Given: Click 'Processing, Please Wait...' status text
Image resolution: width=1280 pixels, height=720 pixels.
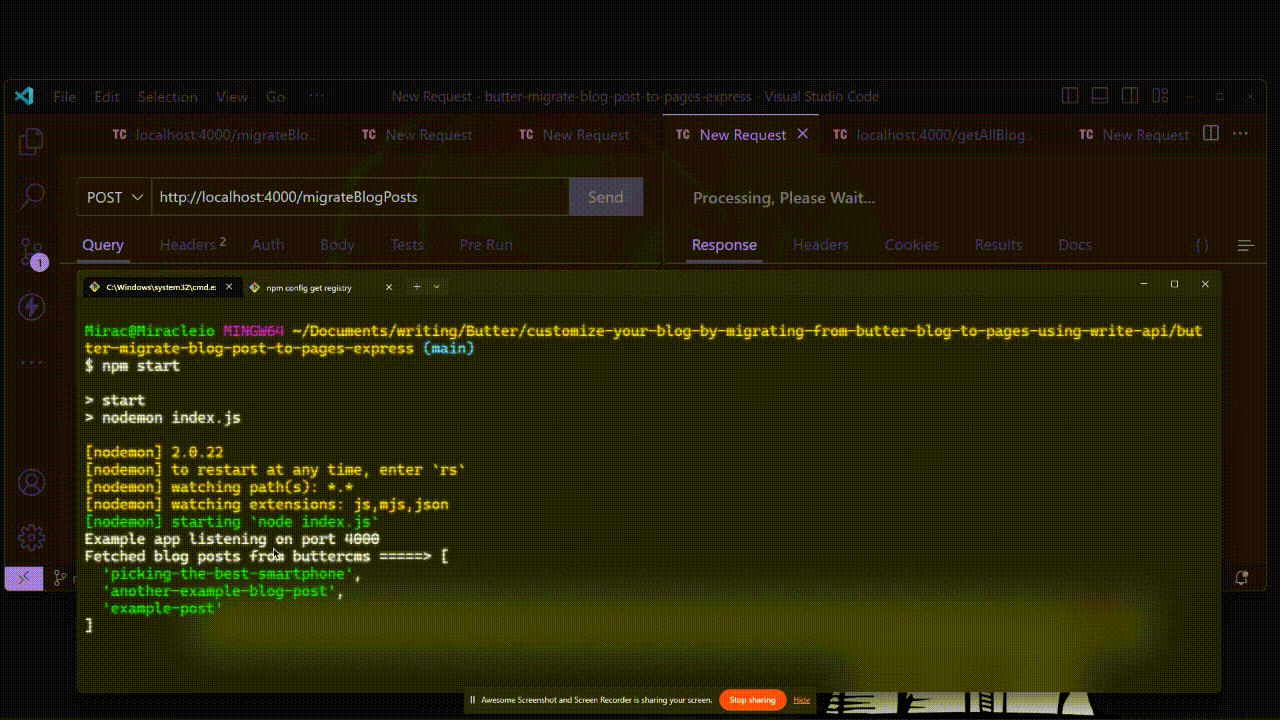Looking at the screenshot, I should click(784, 198).
